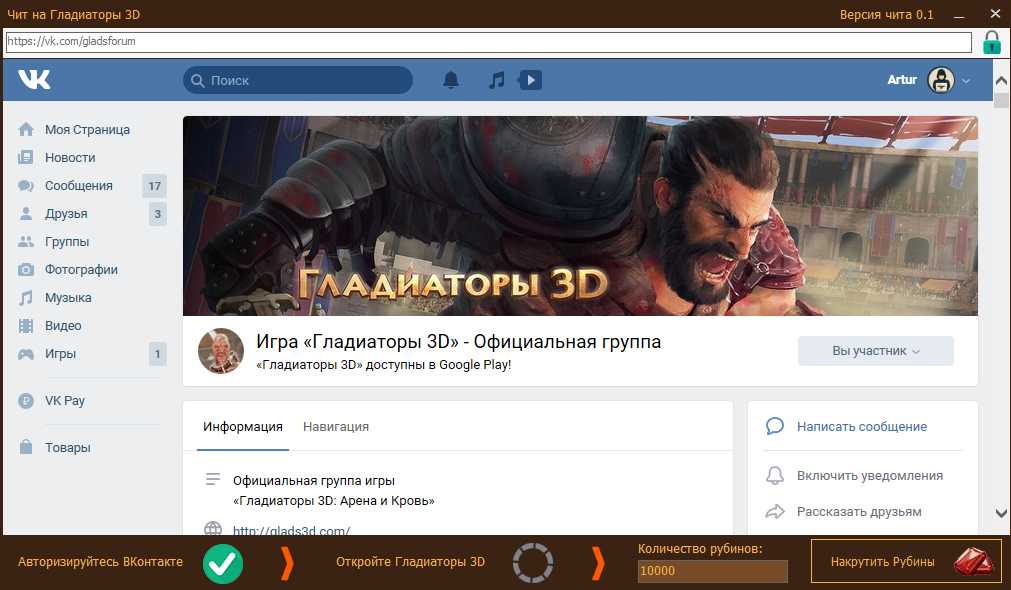Open Фотографии in sidebar
1011x590 pixels.
(x=81, y=270)
